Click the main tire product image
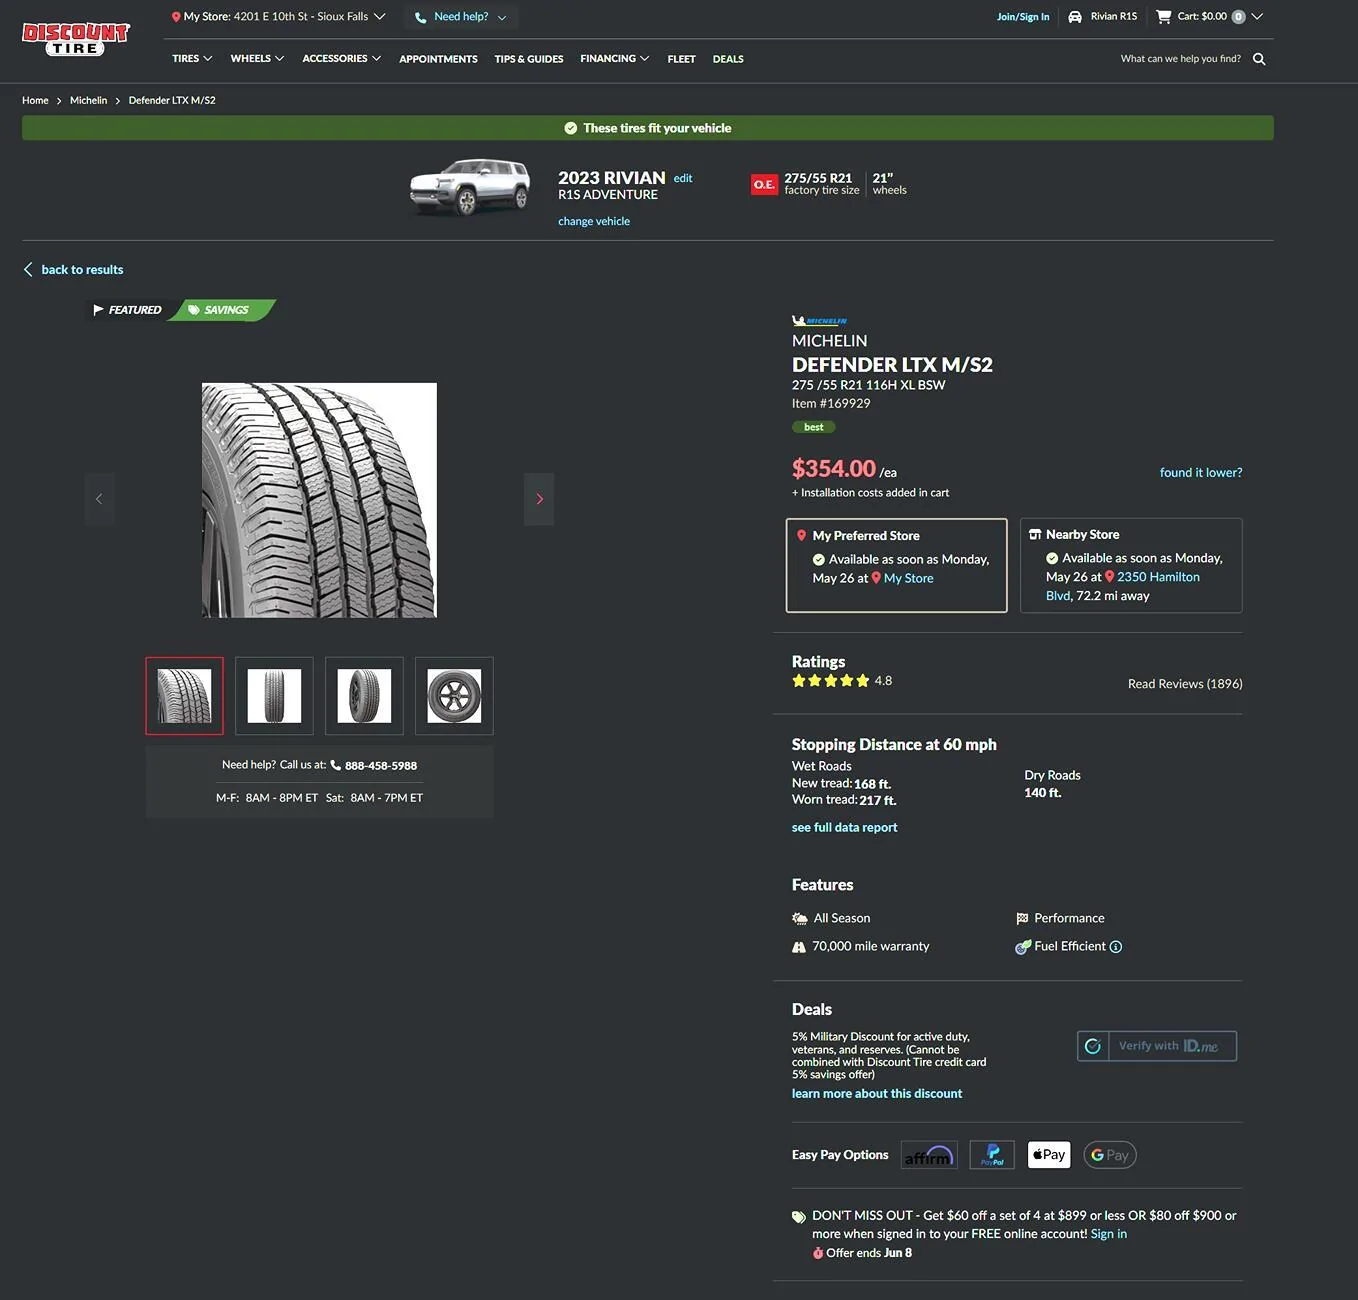 [x=319, y=500]
